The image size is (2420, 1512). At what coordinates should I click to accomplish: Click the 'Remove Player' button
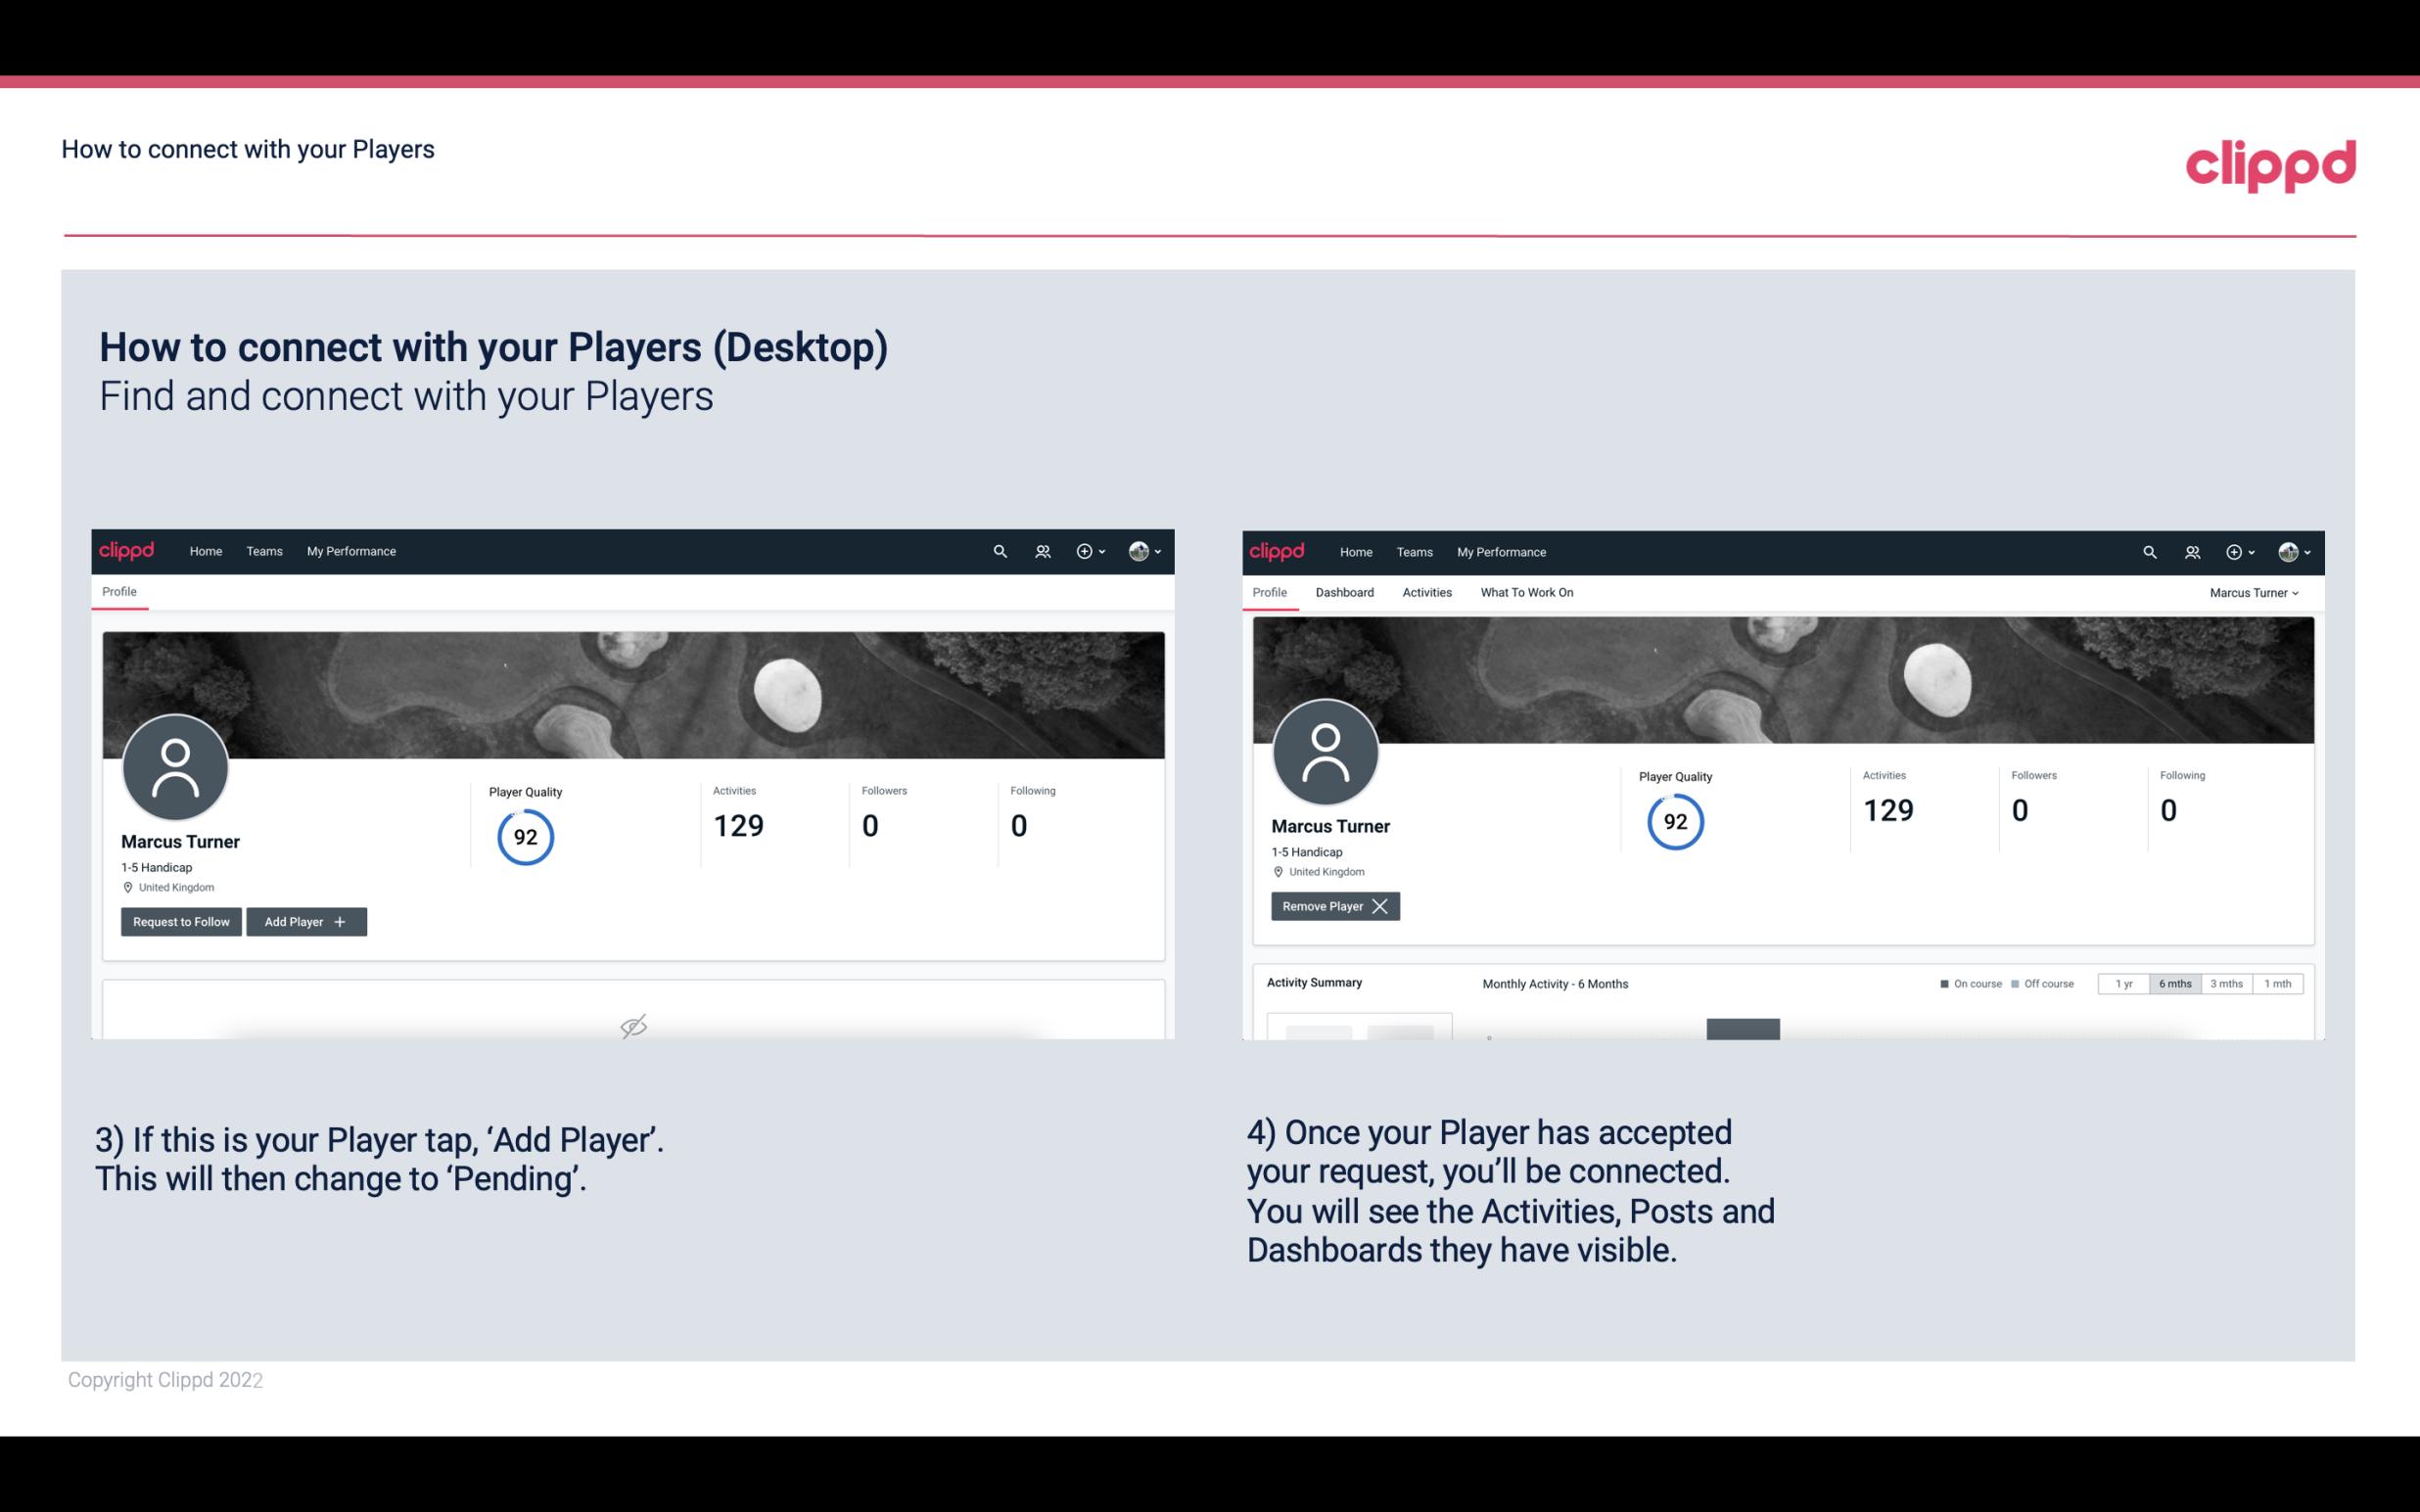pos(1332,906)
